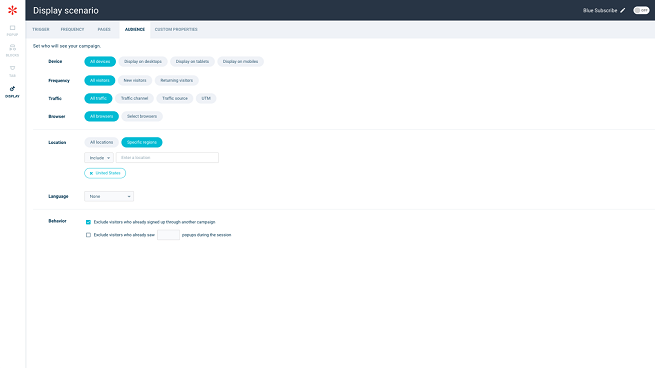Open the Popup section in sidebar

(13, 30)
